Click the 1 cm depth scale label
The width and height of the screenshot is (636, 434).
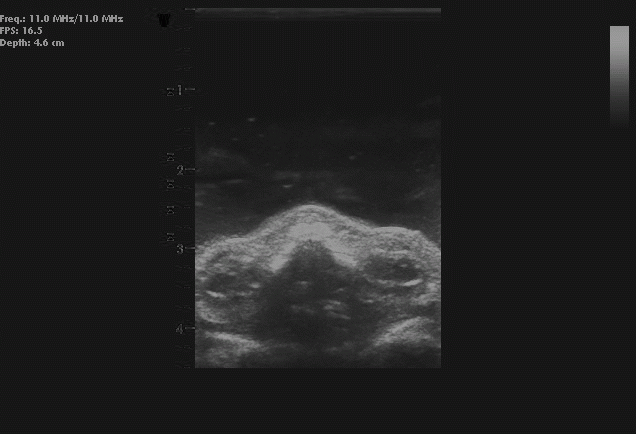(x=180, y=91)
